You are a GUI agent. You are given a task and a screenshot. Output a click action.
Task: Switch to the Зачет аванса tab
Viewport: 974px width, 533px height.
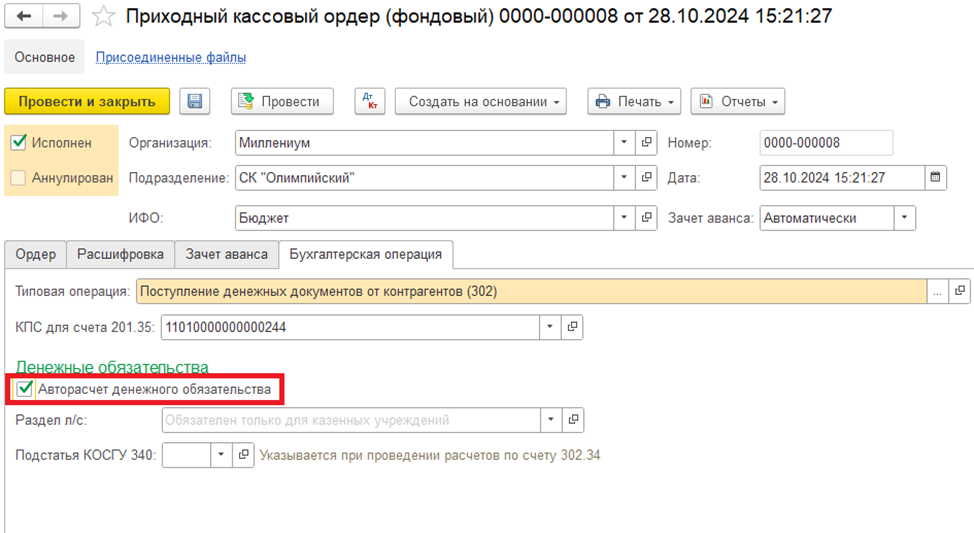pos(227,255)
